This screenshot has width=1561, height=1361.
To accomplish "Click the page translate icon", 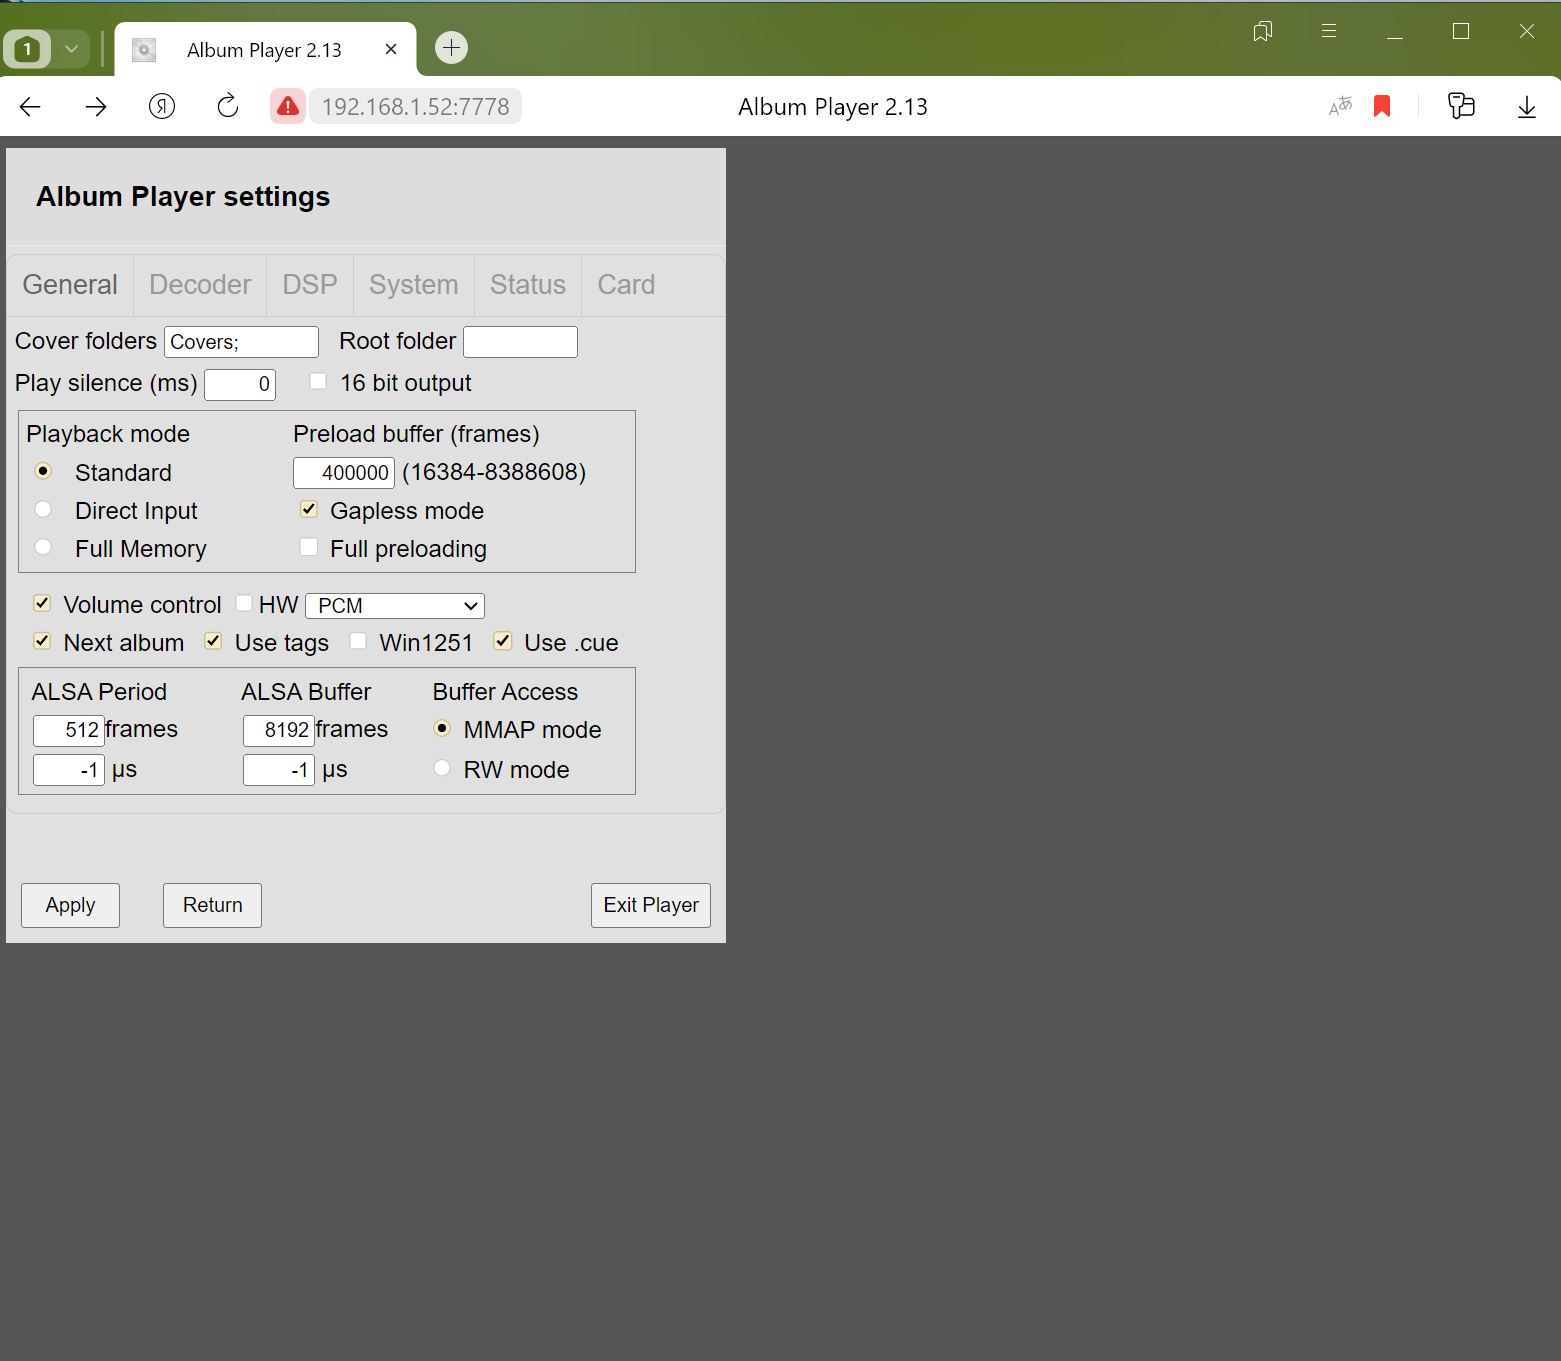I will coord(1340,106).
